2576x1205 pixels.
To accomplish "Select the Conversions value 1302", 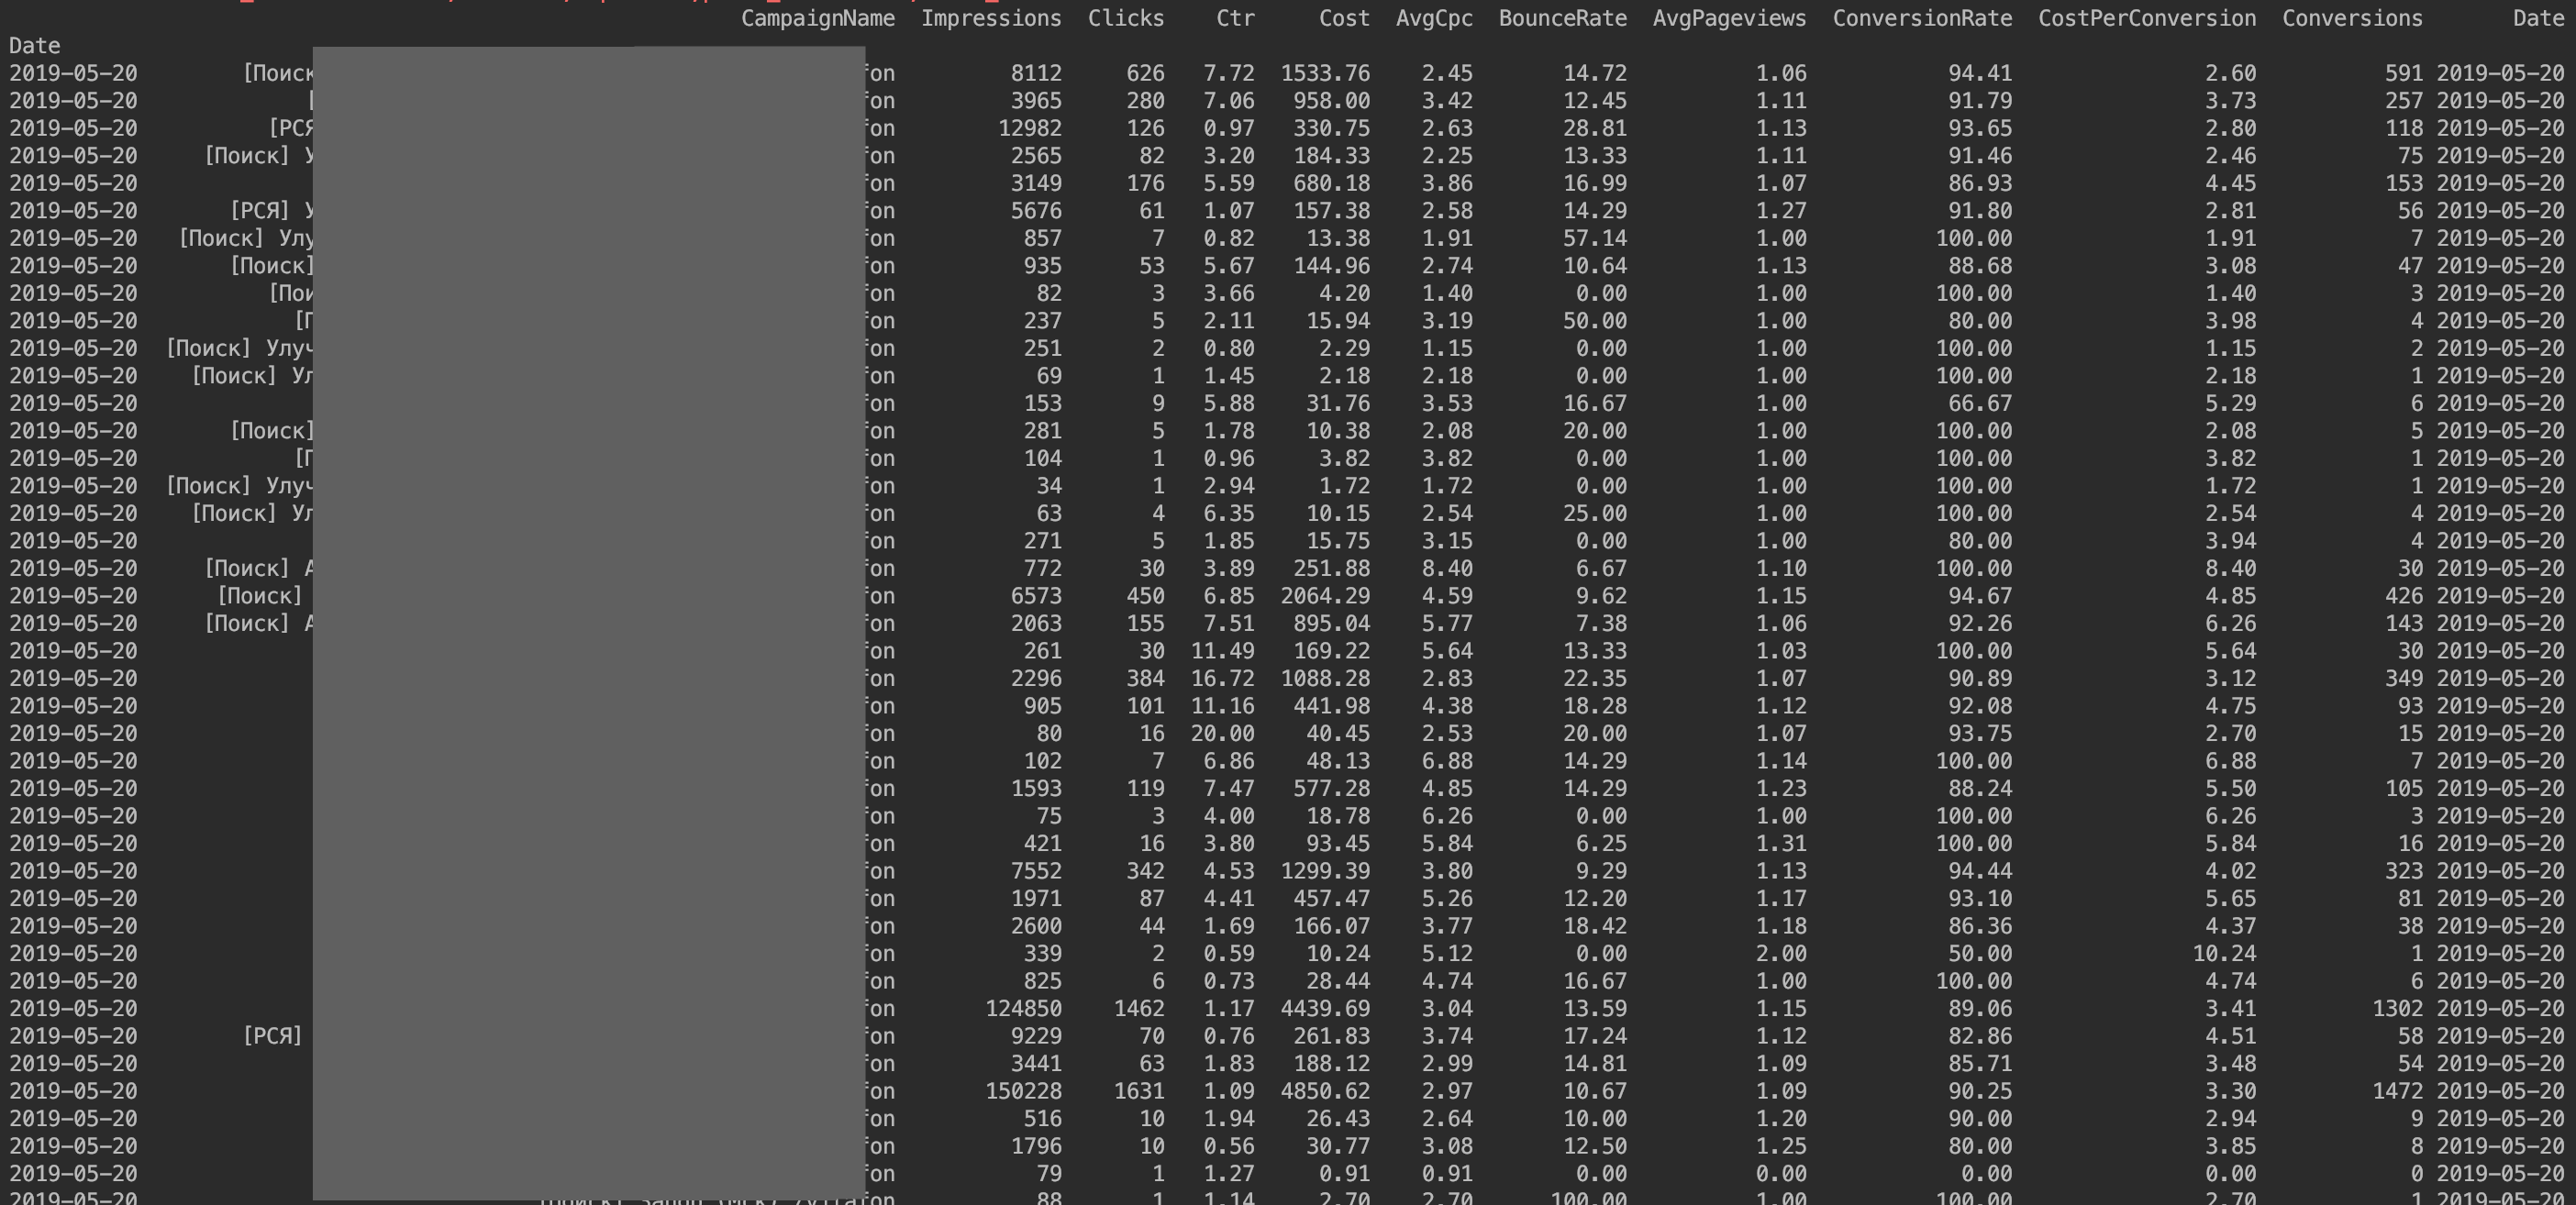I will pos(2397,1008).
